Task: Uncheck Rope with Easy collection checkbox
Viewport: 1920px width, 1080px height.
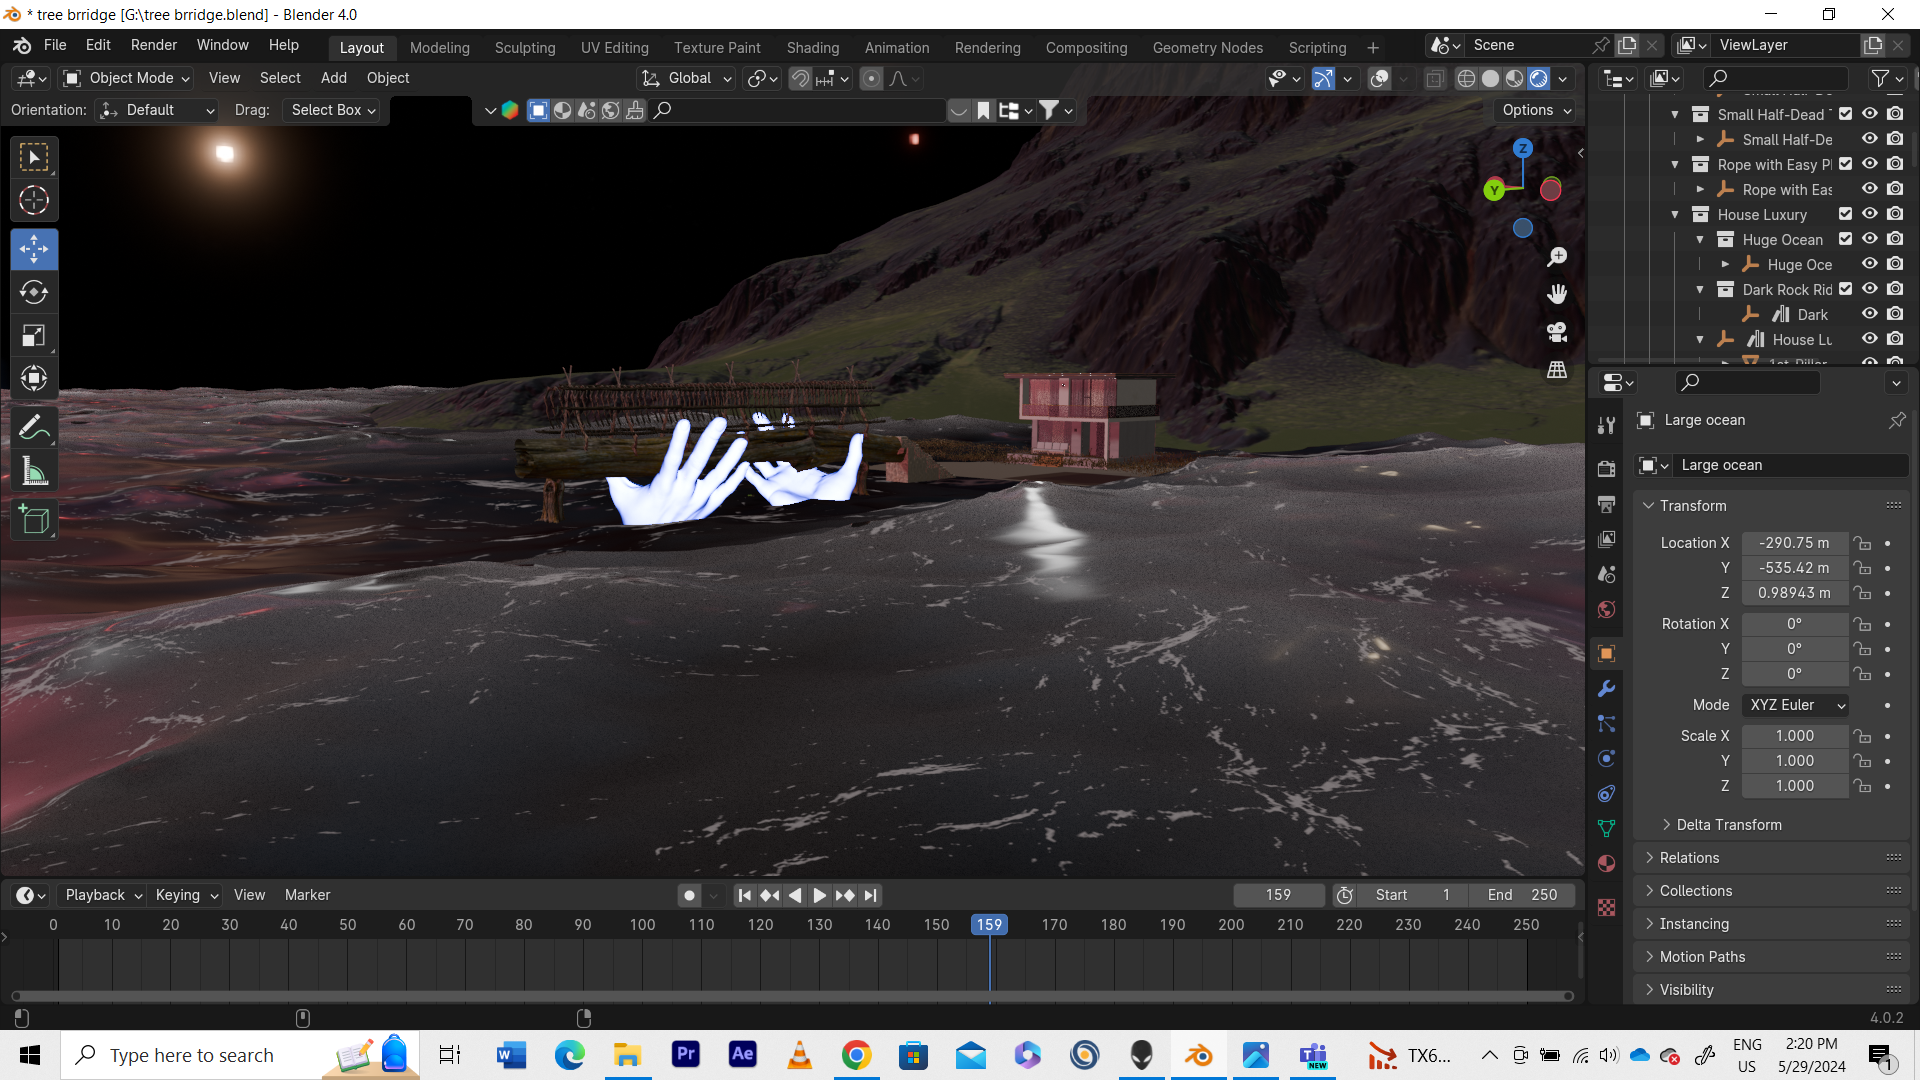Action: [1846, 164]
